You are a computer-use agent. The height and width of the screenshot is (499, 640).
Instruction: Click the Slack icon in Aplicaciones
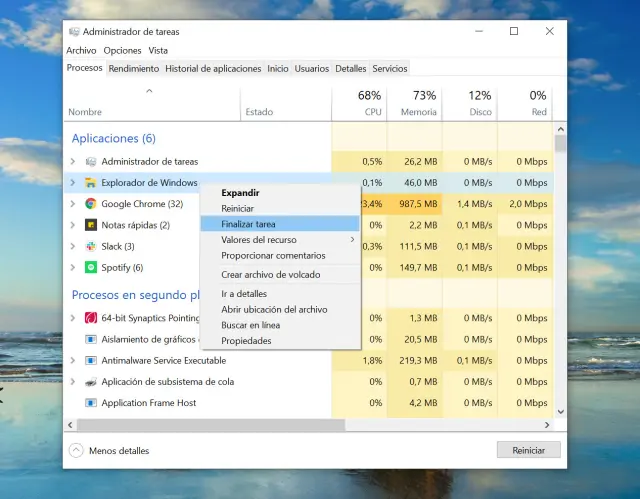point(90,246)
